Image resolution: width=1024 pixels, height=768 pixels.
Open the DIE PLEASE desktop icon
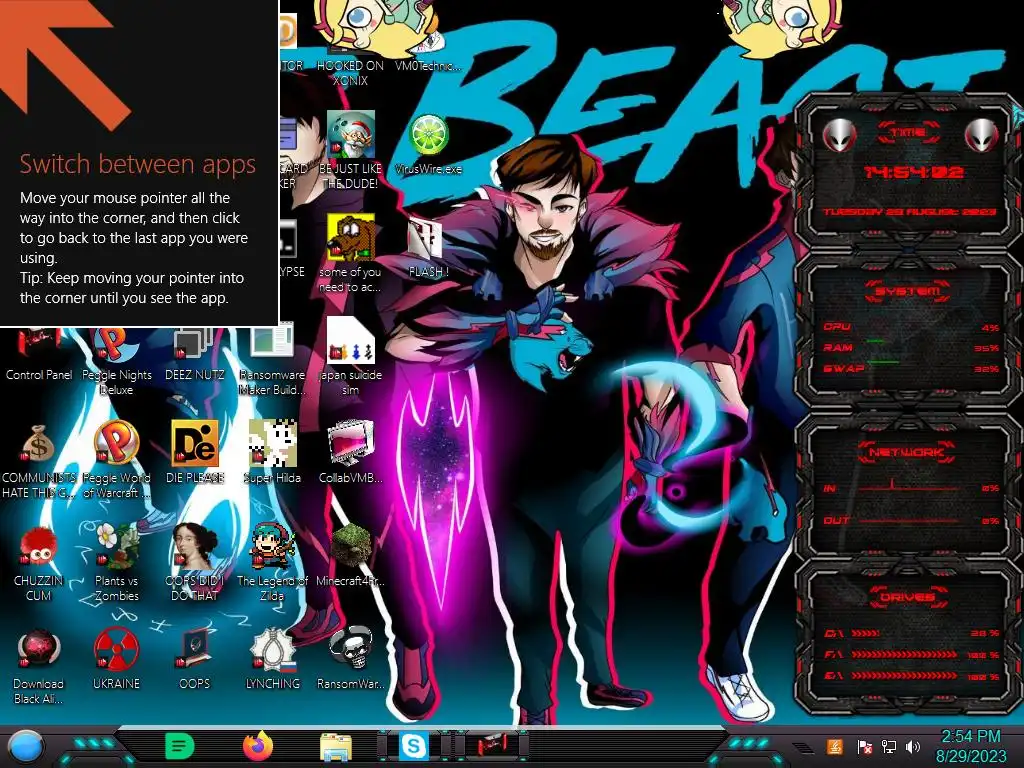pyautogui.click(x=194, y=453)
